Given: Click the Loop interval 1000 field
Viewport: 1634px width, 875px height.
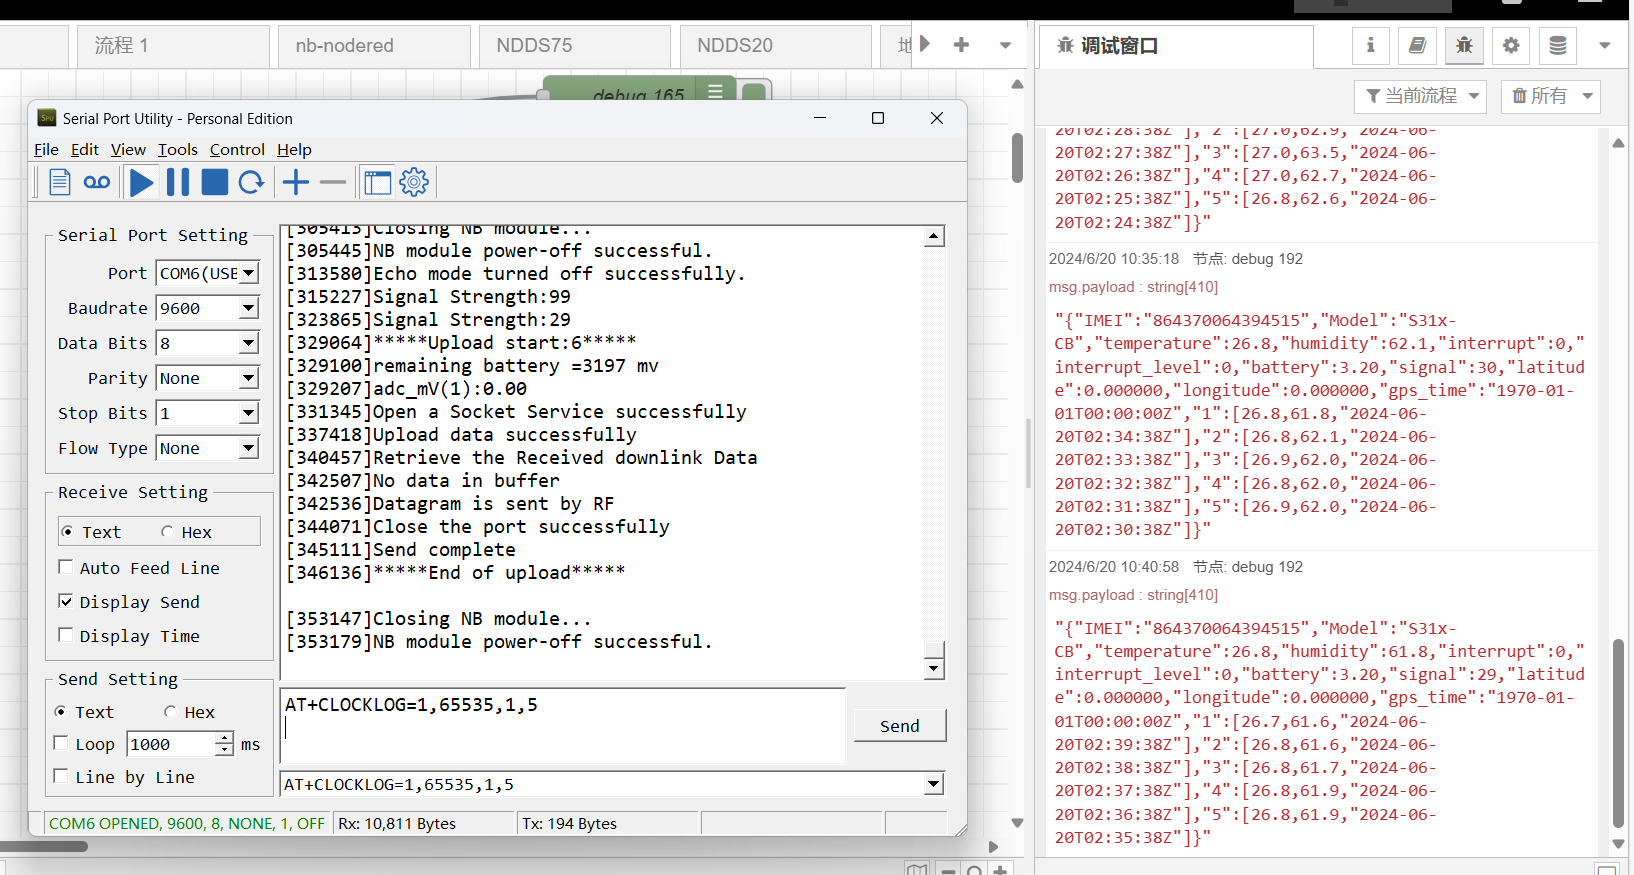Looking at the screenshot, I should click(x=171, y=744).
